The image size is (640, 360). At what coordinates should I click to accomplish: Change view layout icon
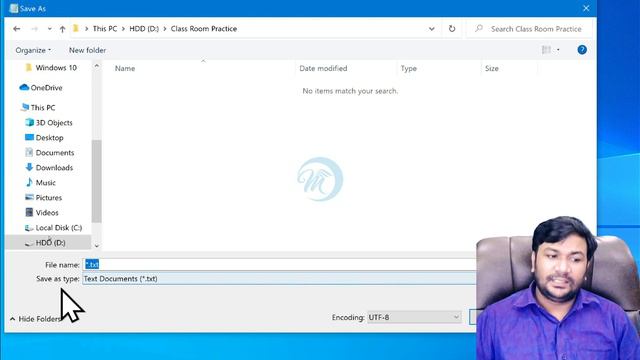tap(546, 50)
